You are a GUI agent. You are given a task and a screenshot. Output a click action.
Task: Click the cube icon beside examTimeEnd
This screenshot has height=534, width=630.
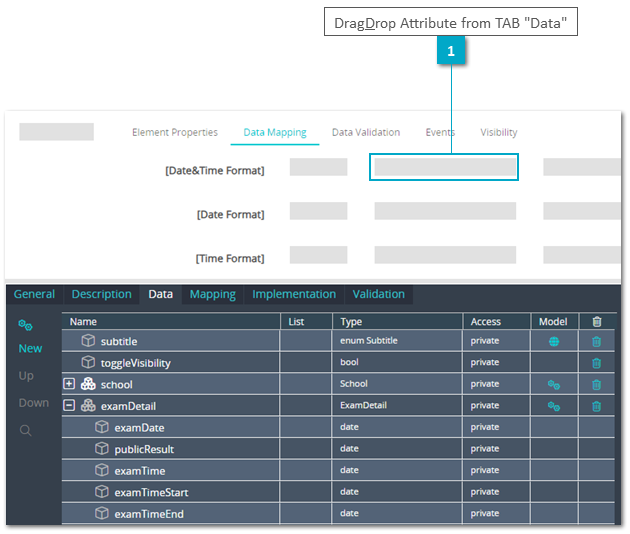pyautogui.click(x=102, y=513)
